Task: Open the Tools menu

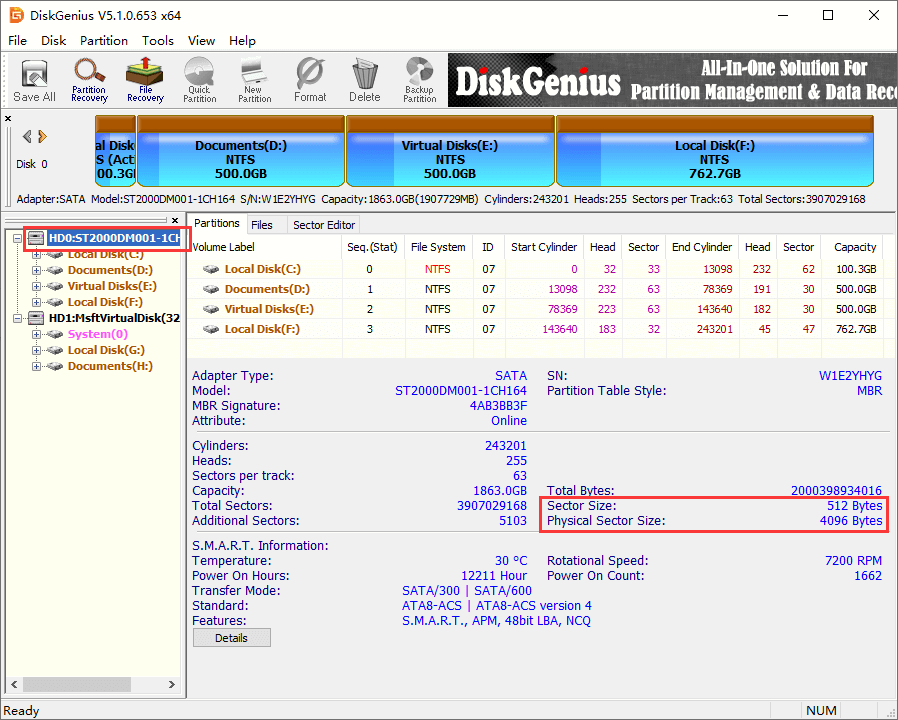Action: coord(157,41)
